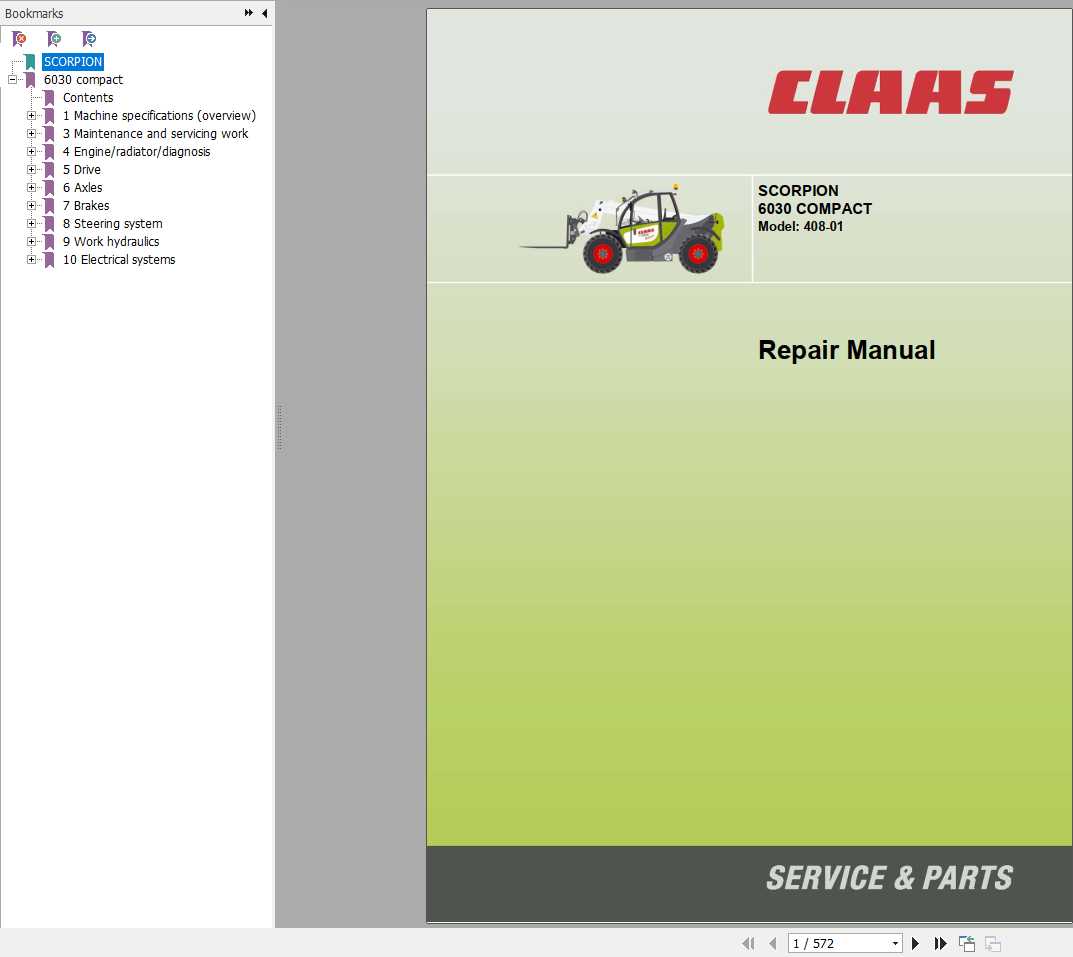
Task: Expand the 6 Axles node
Action: [x=31, y=188]
